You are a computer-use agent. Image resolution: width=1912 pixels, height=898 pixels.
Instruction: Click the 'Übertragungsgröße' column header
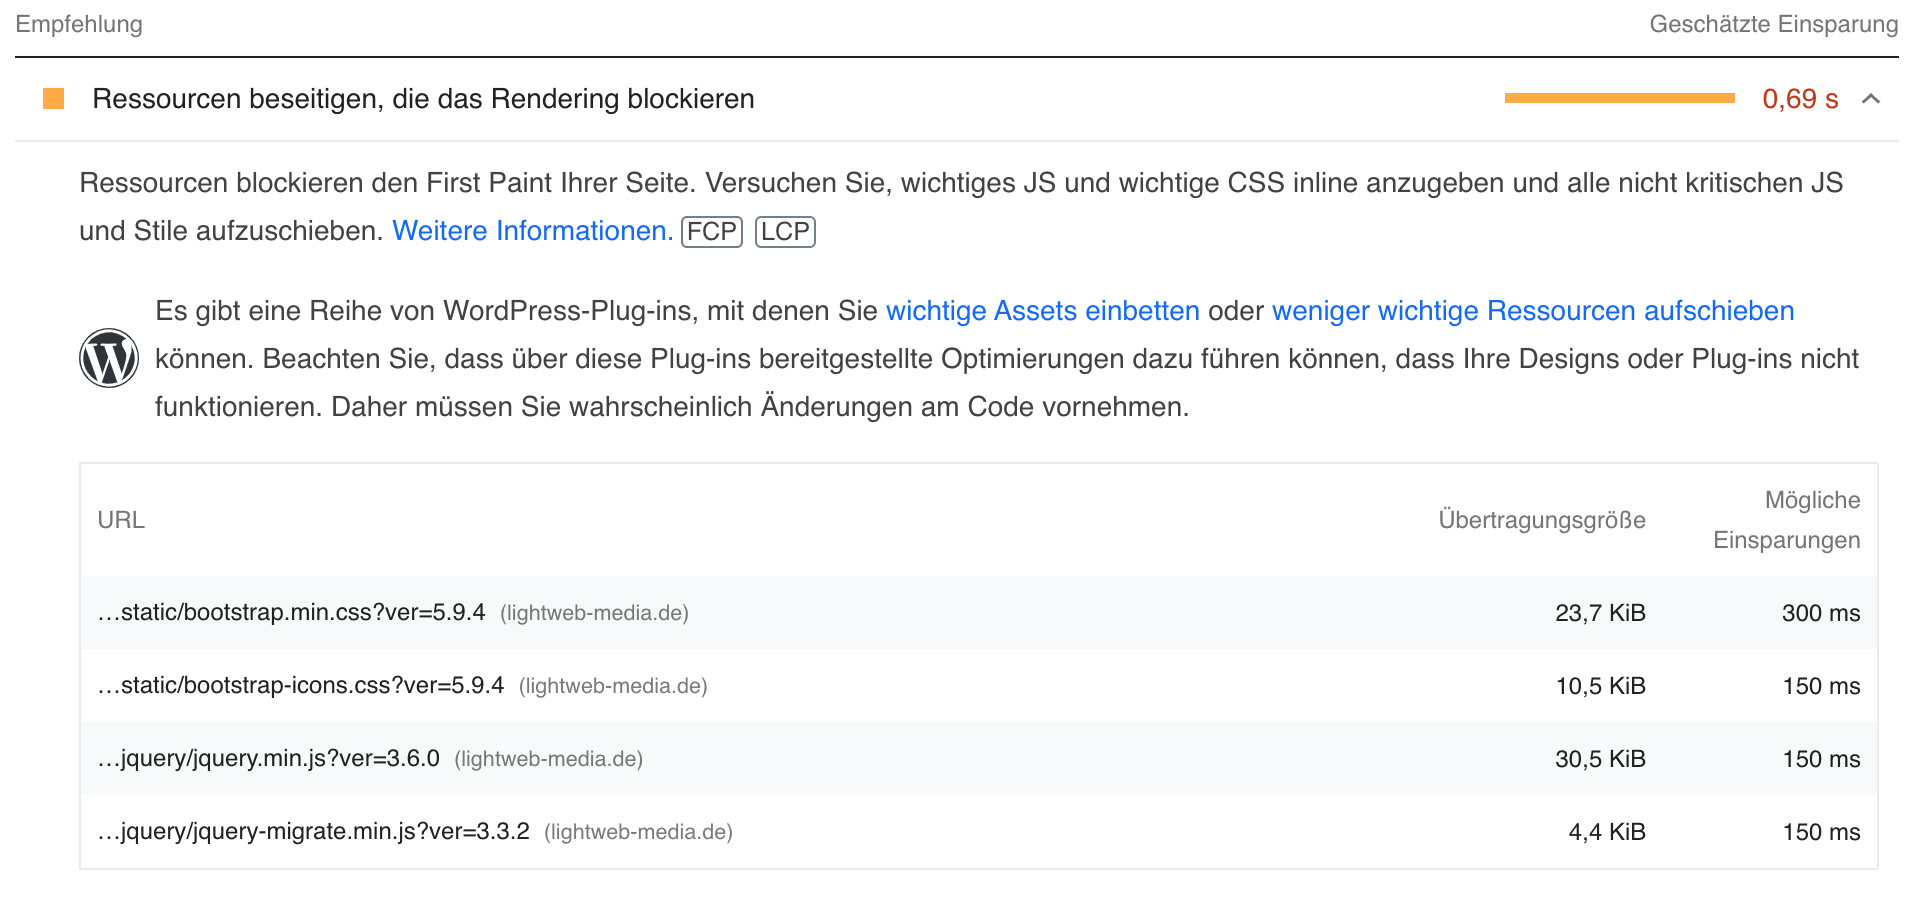click(1541, 519)
